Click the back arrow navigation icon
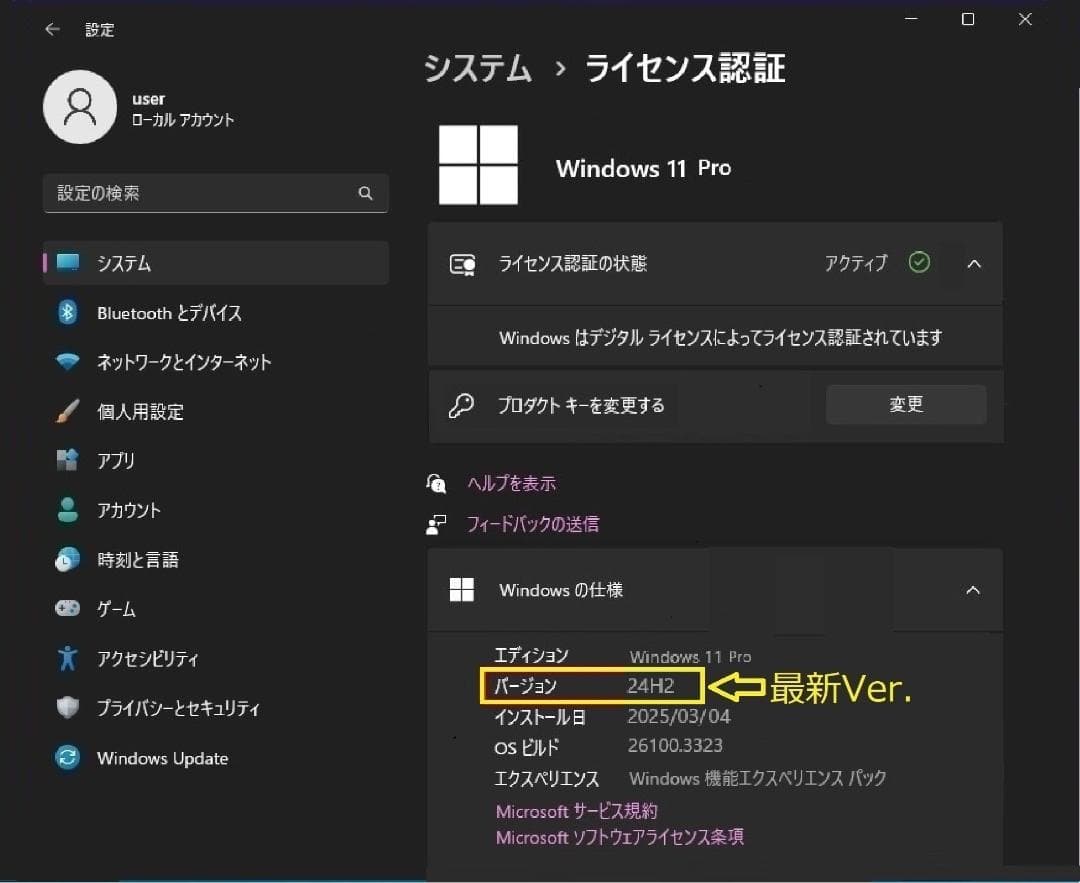This screenshot has width=1080, height=883. (51, 30)
